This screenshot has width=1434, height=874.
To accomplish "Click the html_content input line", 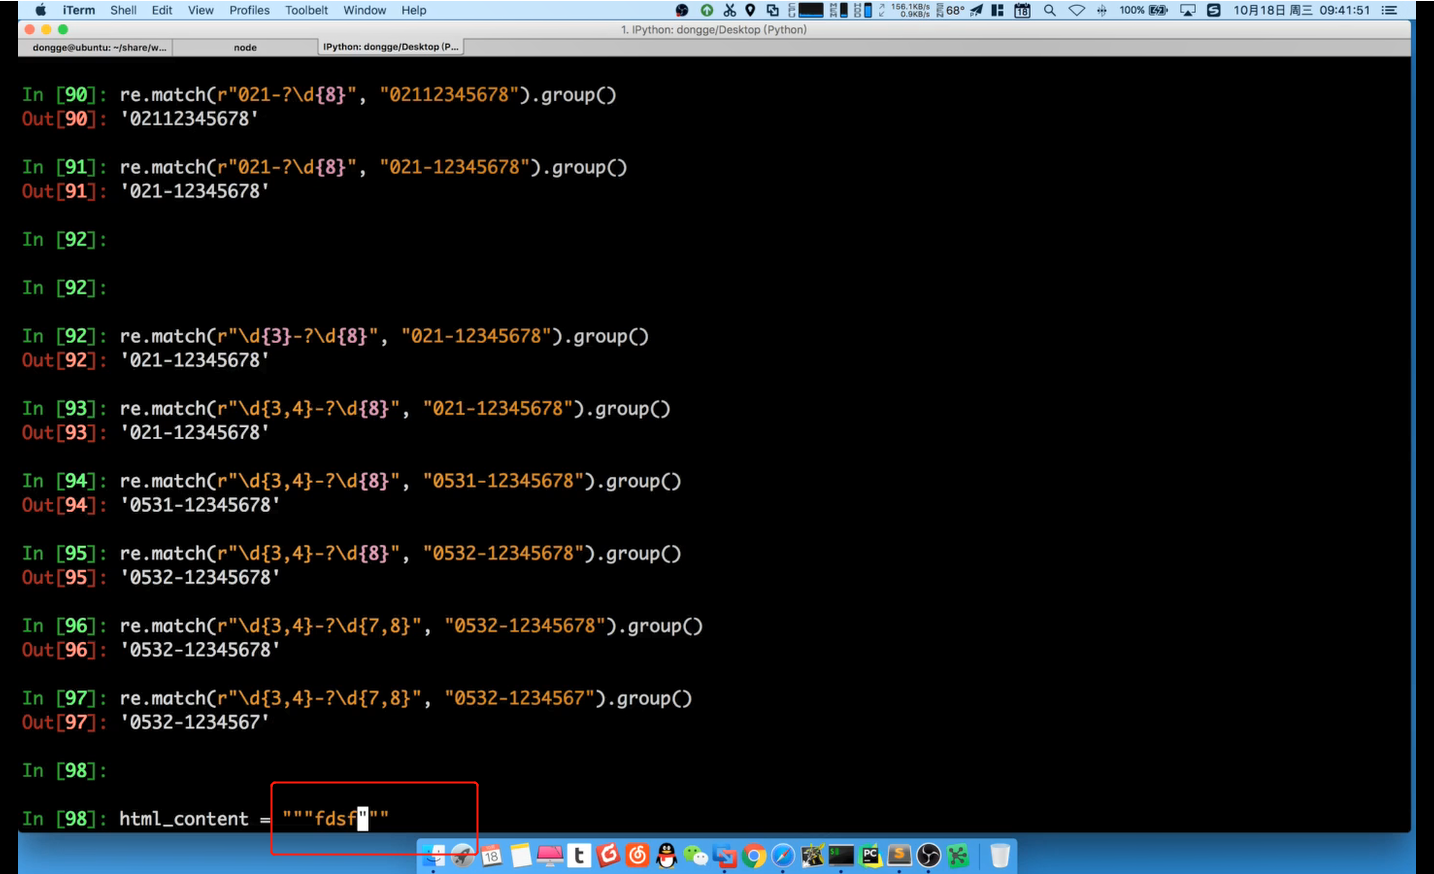I will pyautogui.click(x=205, y=818).
